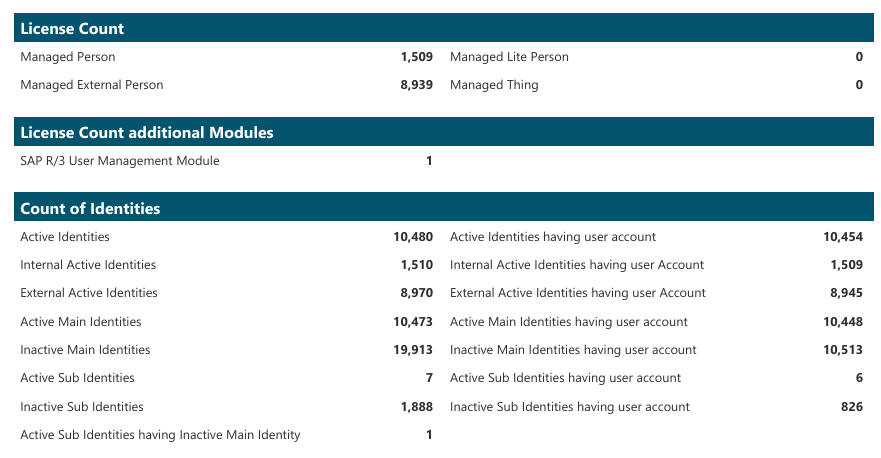Click Inactive Main Identities having user account value
This screenshot has height=458, width=881.
(843, 350)
